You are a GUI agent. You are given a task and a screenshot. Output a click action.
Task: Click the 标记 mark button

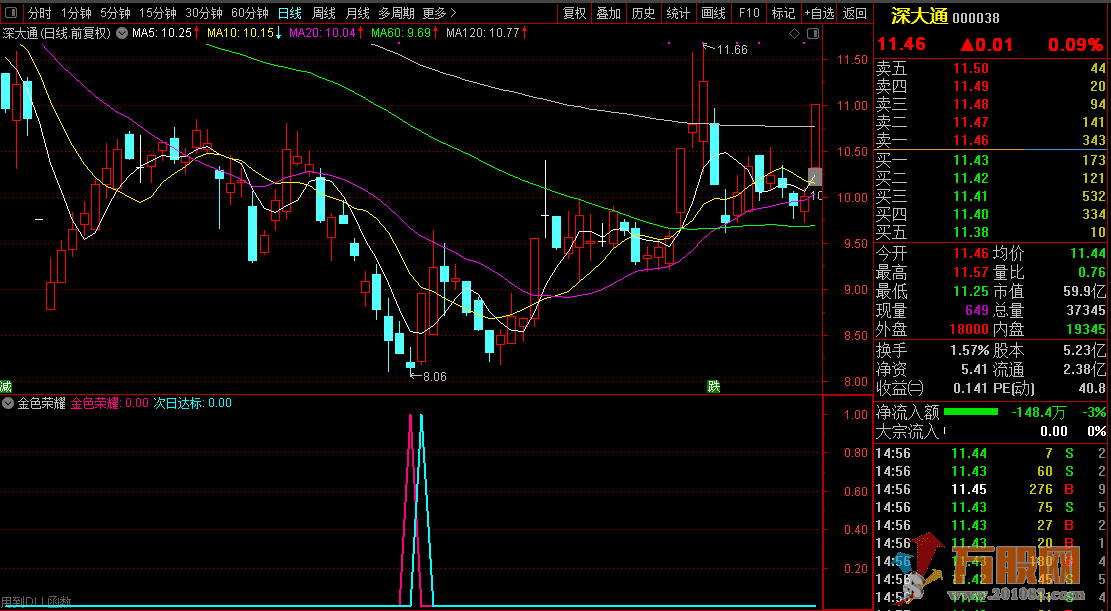[783, 13]
